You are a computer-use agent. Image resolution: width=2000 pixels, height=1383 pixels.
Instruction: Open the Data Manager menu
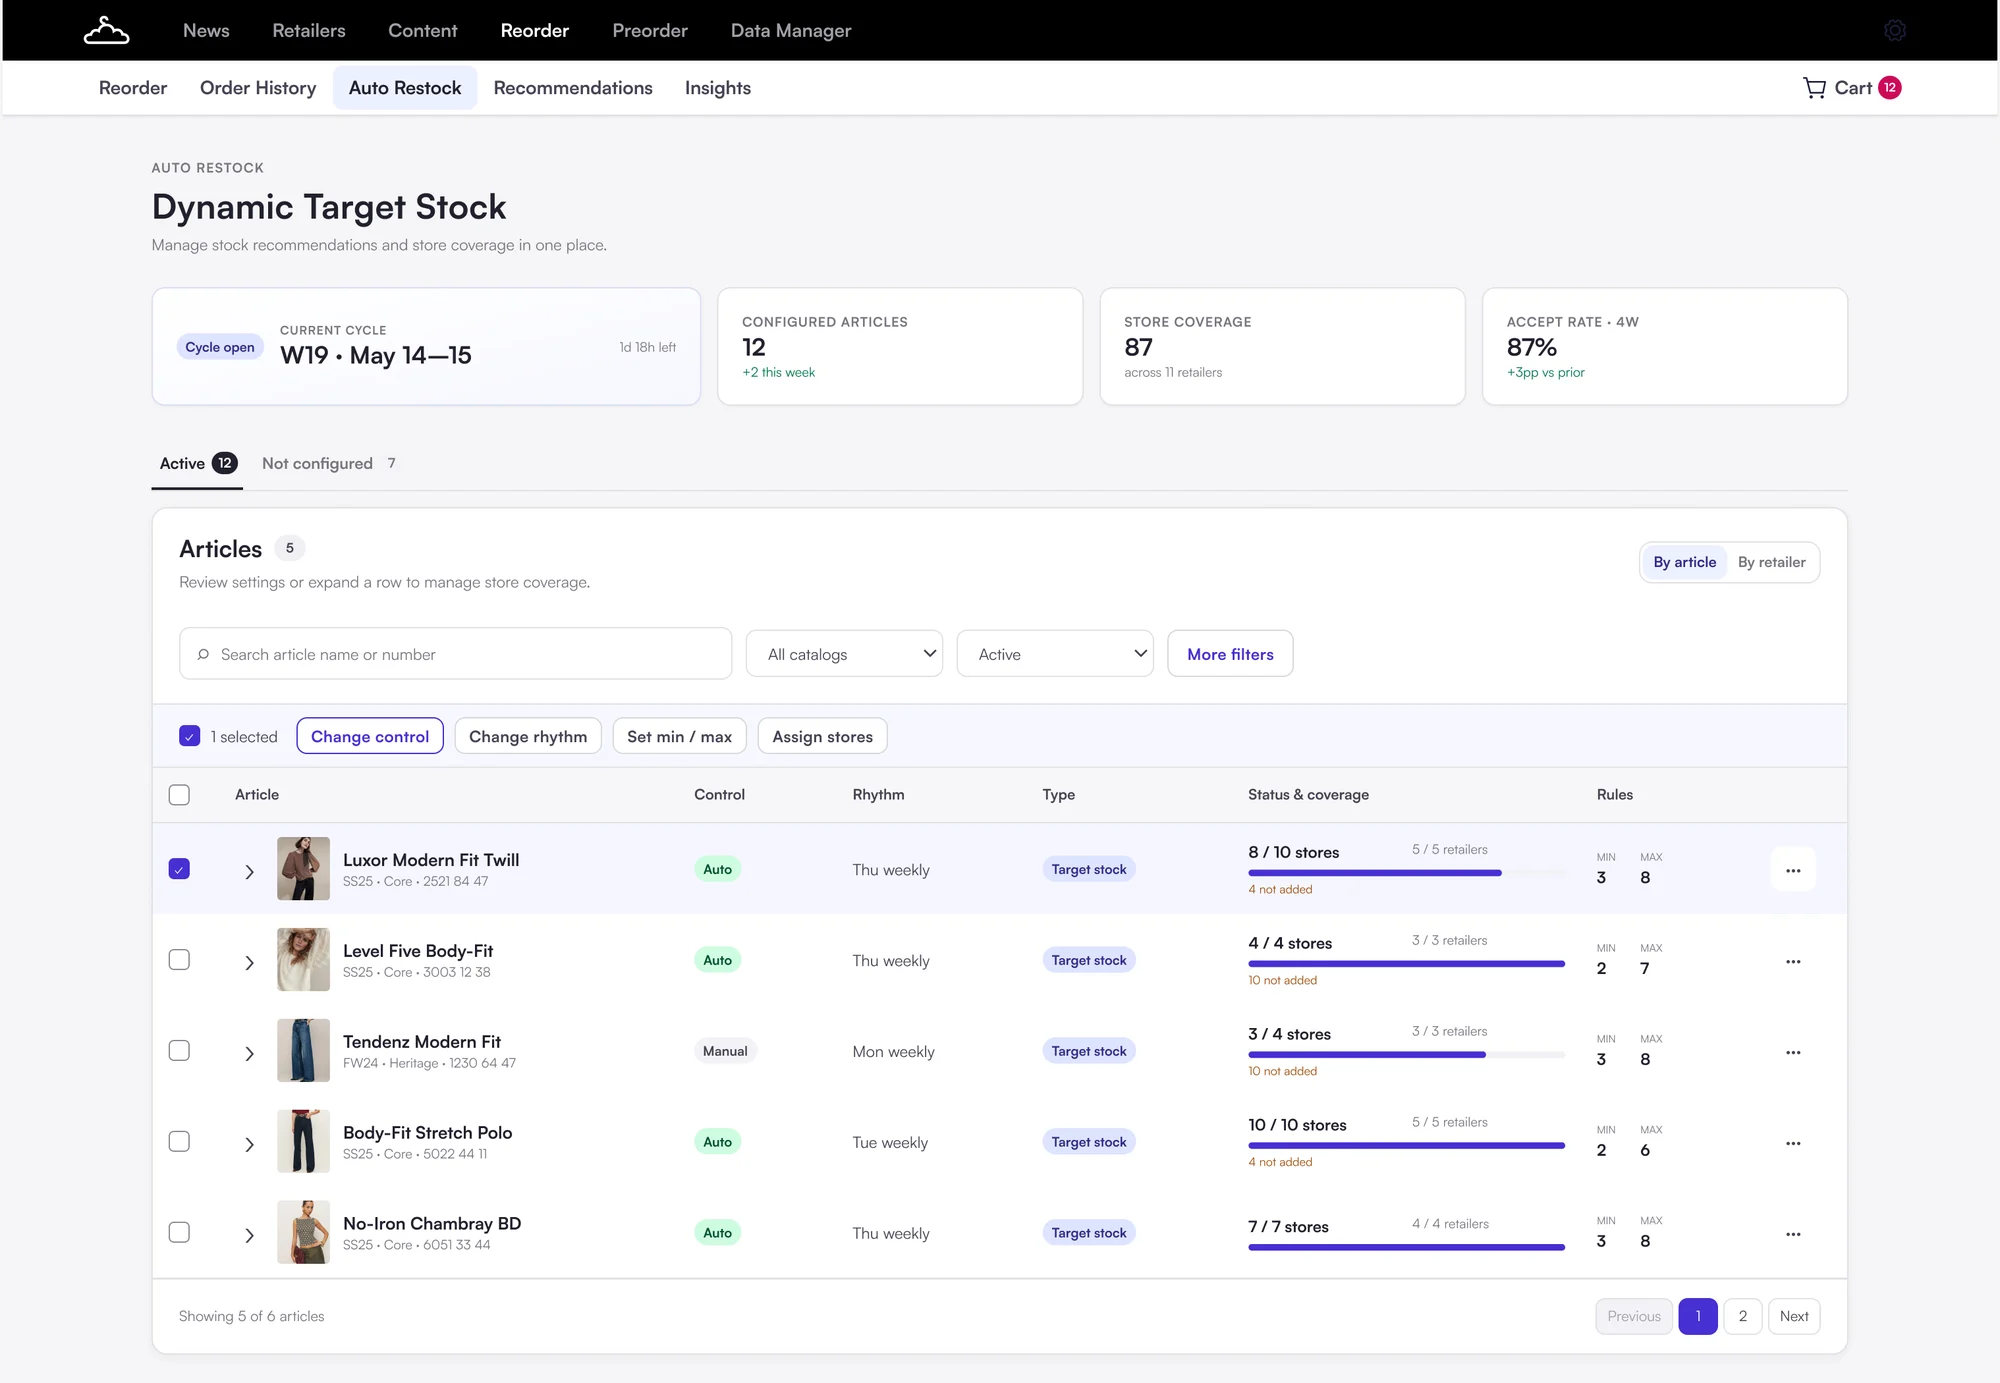pyautogui.click(x=791, y=31)
